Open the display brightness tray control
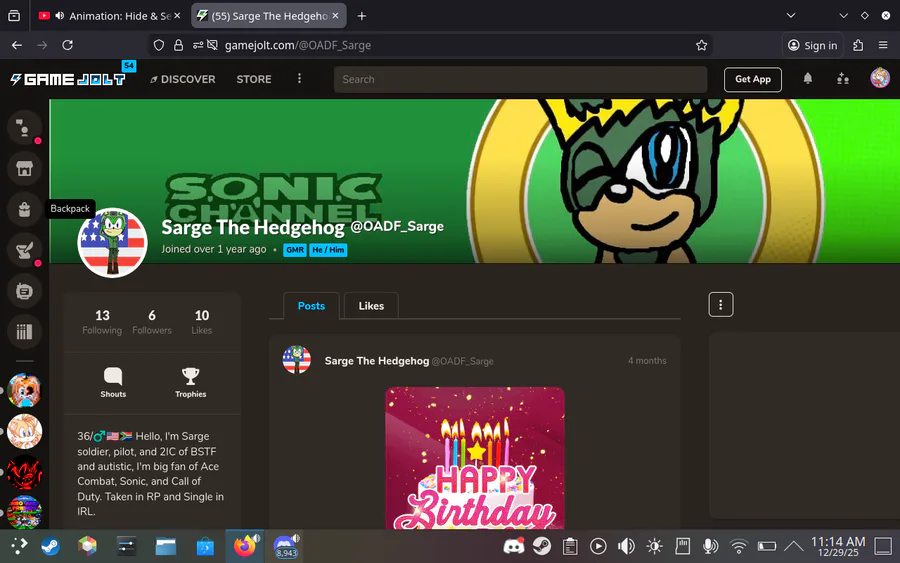This screenshot has width=900, height=563. (x=654, y=546)
